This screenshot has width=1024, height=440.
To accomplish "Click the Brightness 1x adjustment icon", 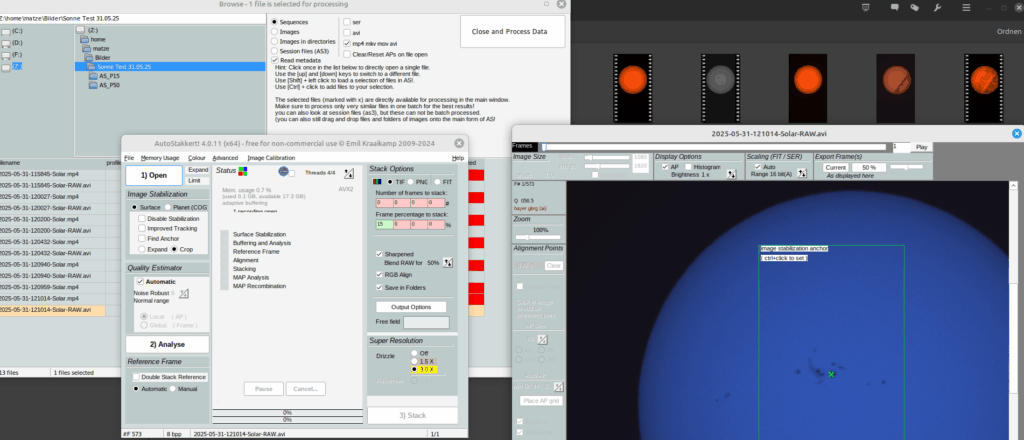I will tap(731, 175).
